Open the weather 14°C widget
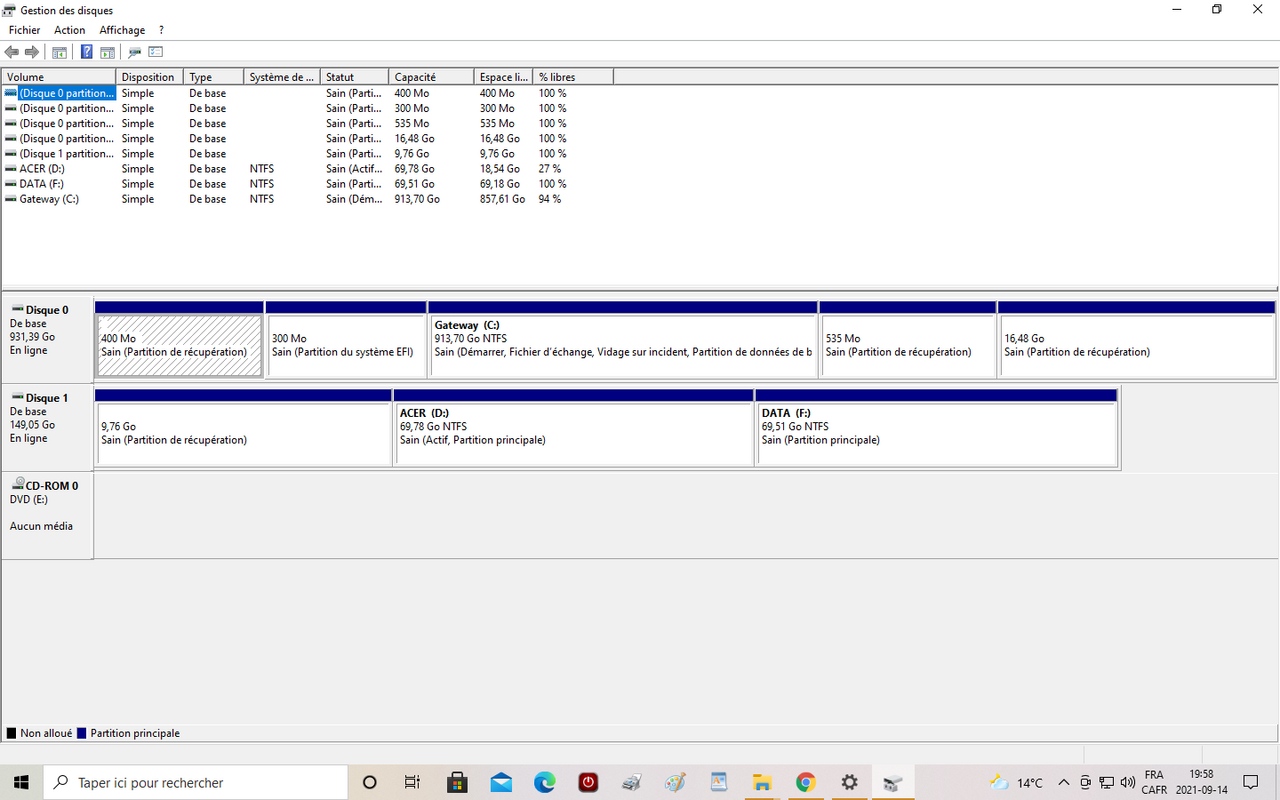 click(1016, 782)
